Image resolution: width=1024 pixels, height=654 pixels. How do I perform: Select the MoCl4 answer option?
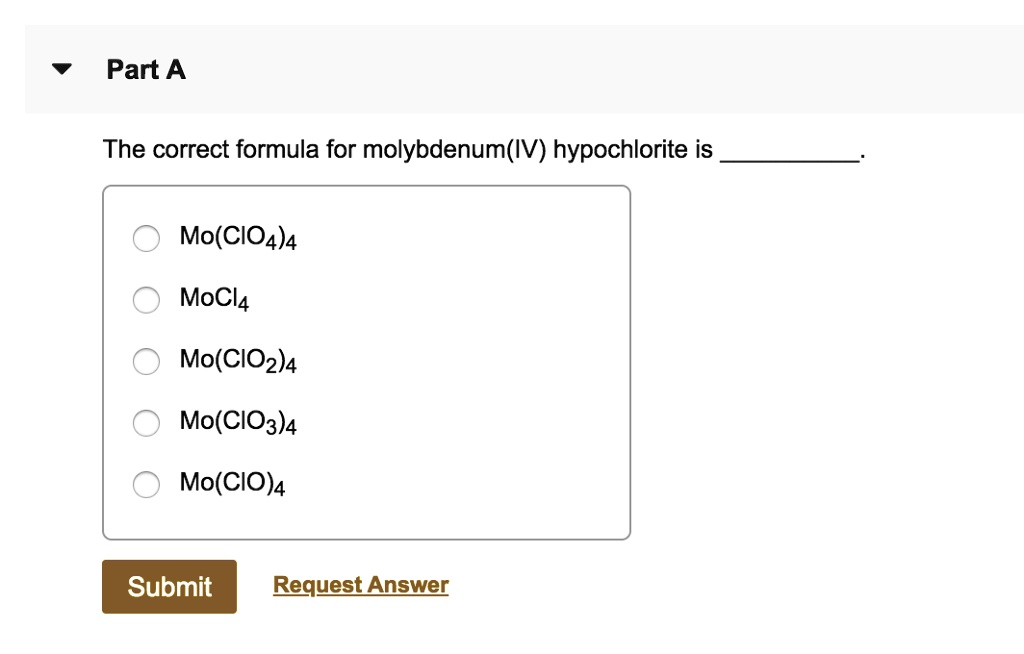point(146,300)
